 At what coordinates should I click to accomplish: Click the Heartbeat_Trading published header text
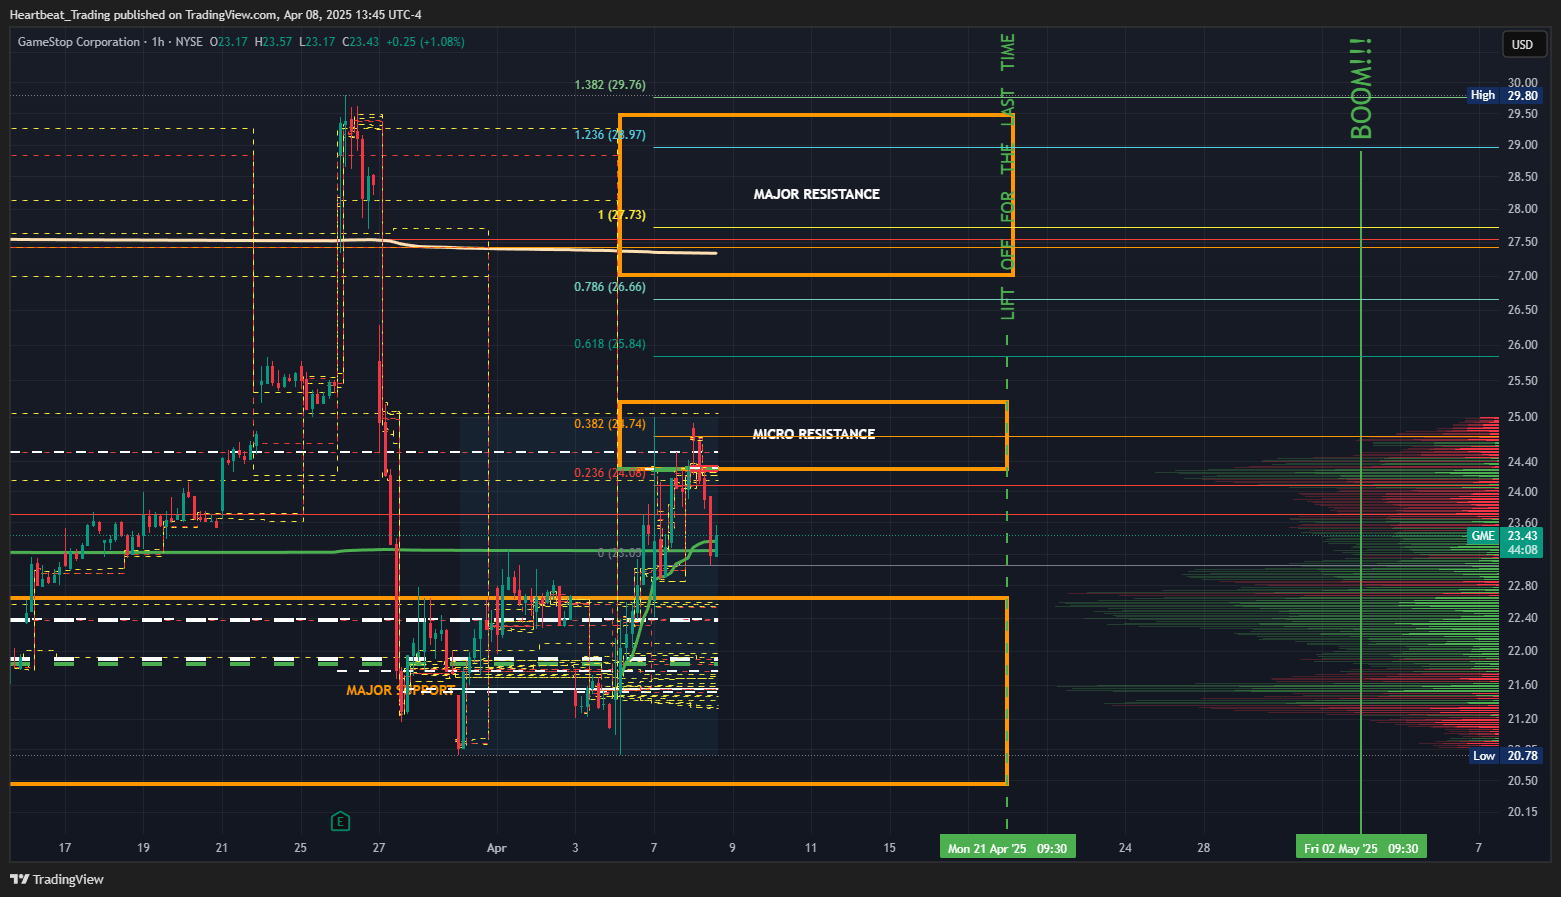pyautogui.click(x=215, y=14)
